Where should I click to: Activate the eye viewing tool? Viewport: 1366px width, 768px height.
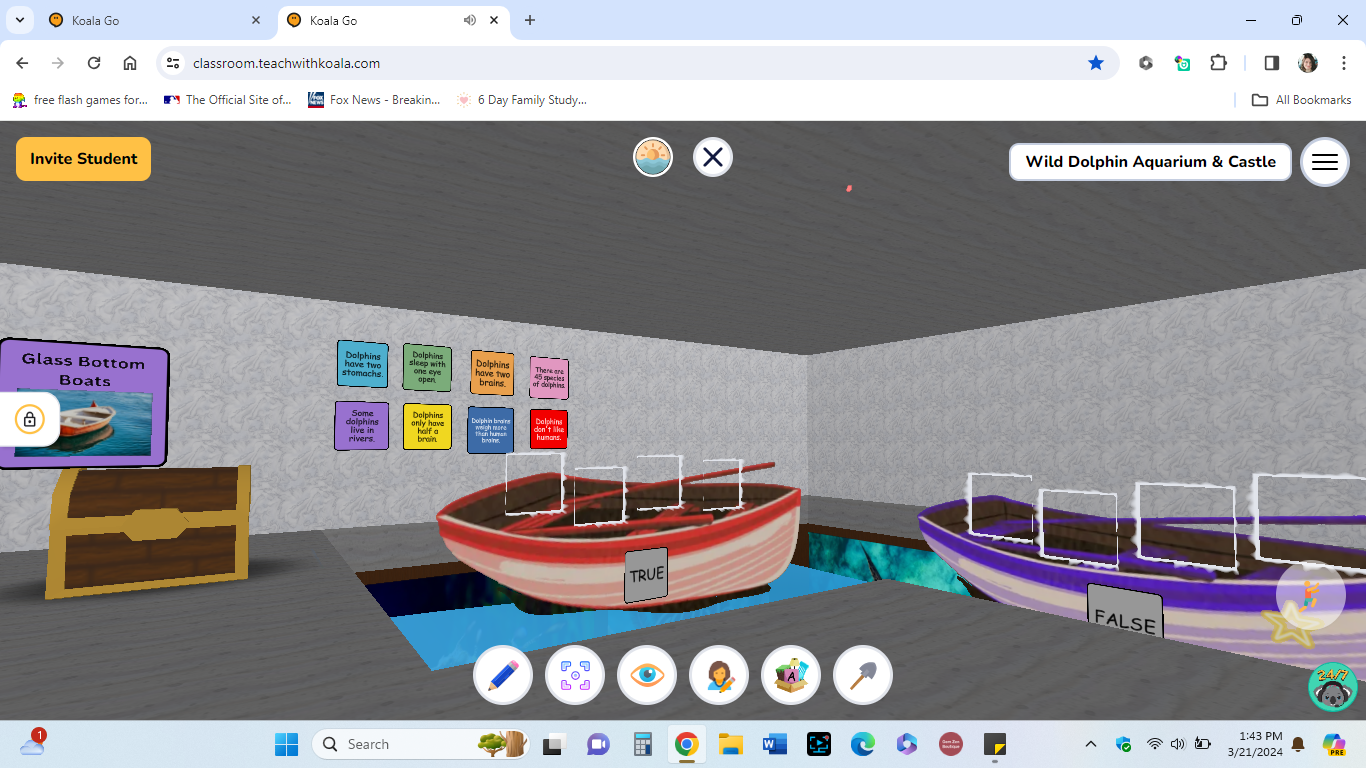tap(646, 675)
